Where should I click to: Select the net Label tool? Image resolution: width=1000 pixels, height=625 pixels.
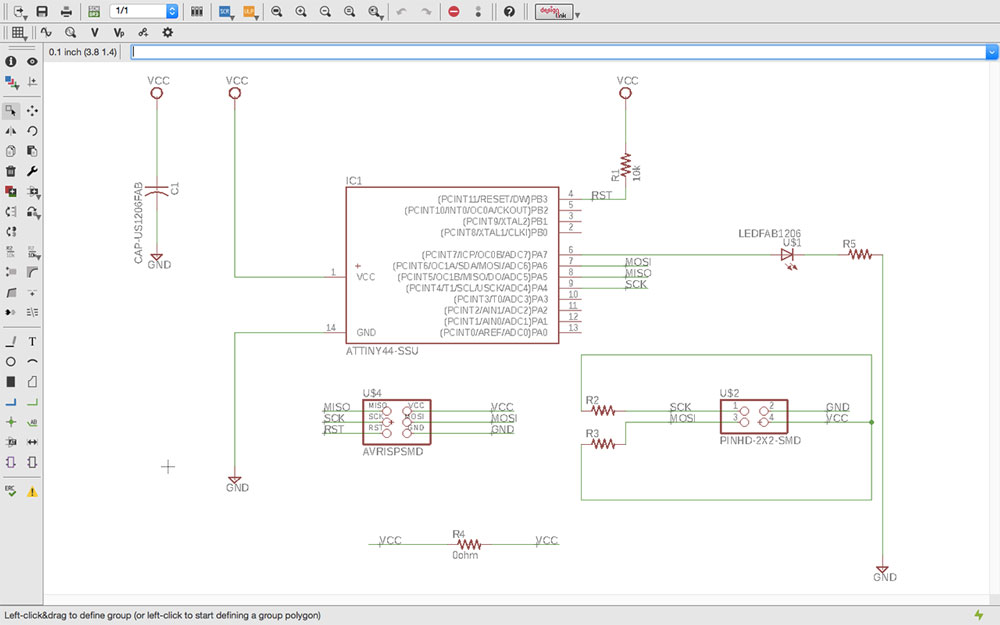pyautogui.click(x=32, y=422)
